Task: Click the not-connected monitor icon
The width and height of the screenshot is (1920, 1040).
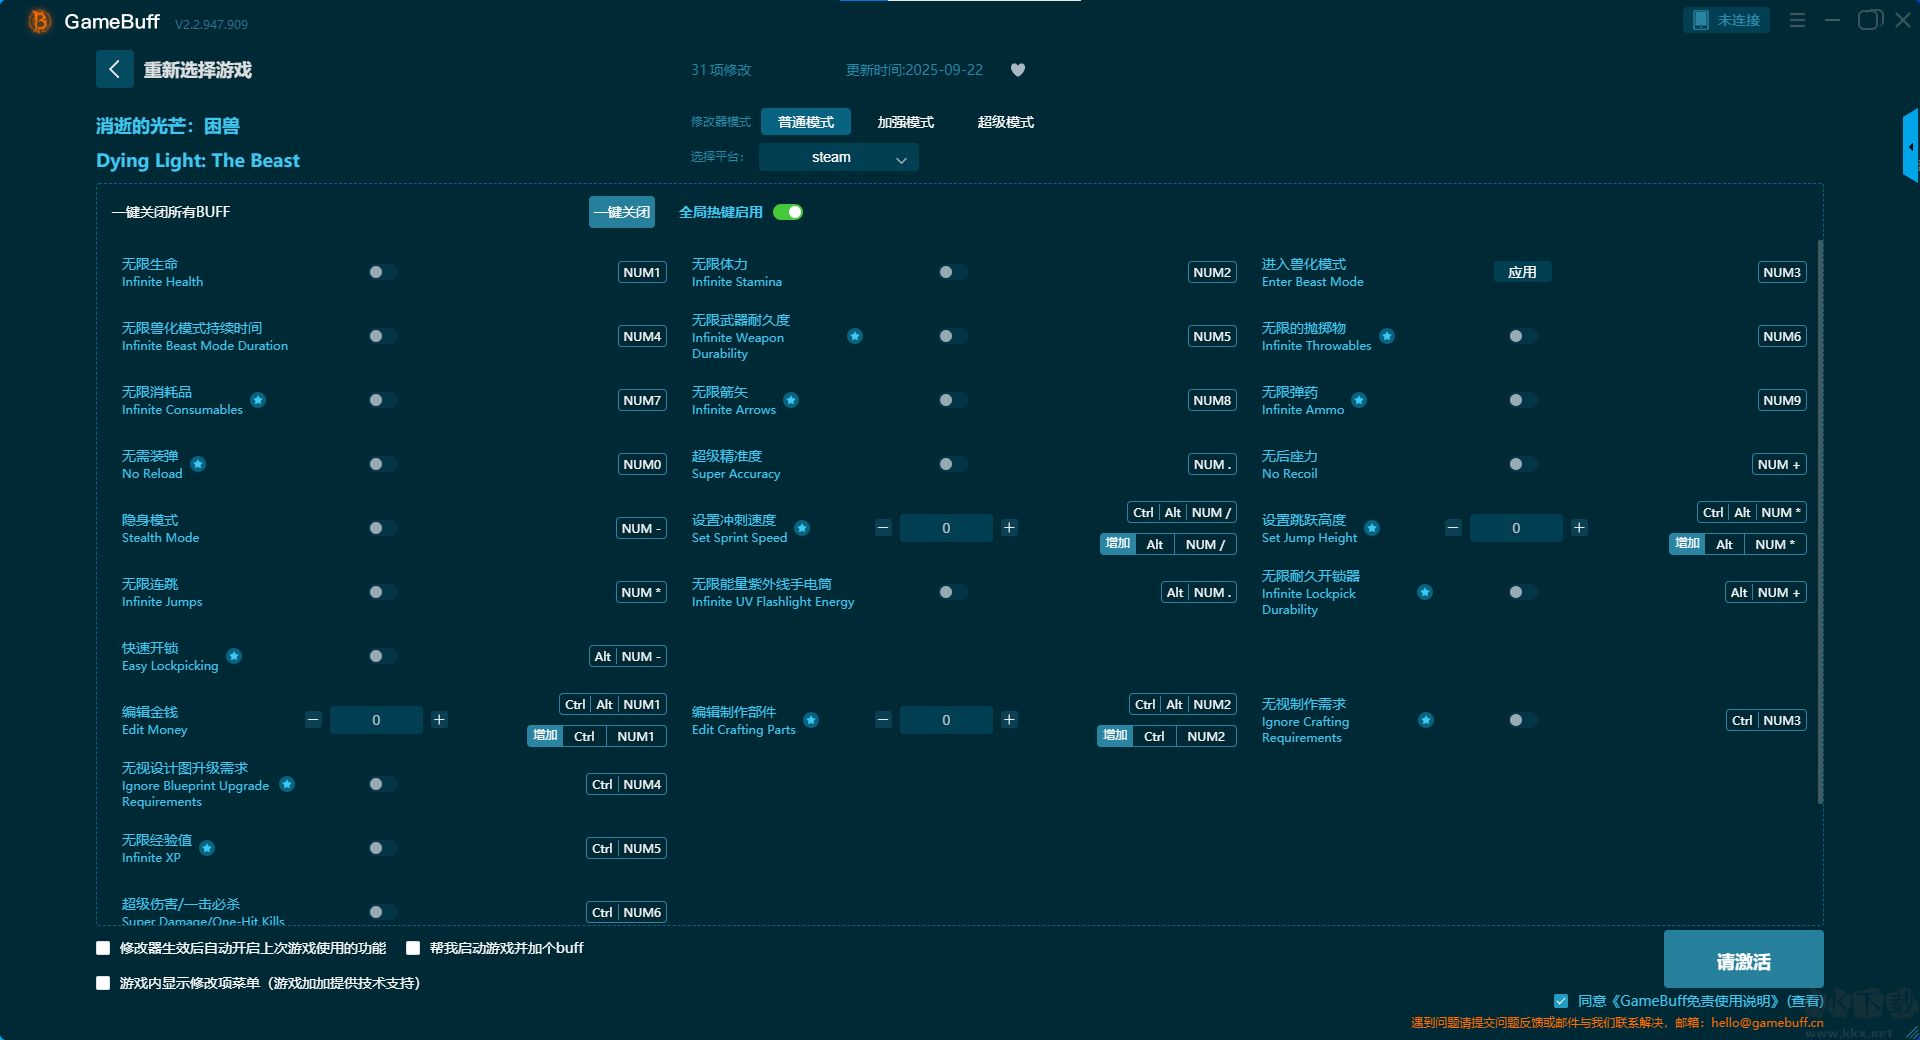Action: point(1700,20)
